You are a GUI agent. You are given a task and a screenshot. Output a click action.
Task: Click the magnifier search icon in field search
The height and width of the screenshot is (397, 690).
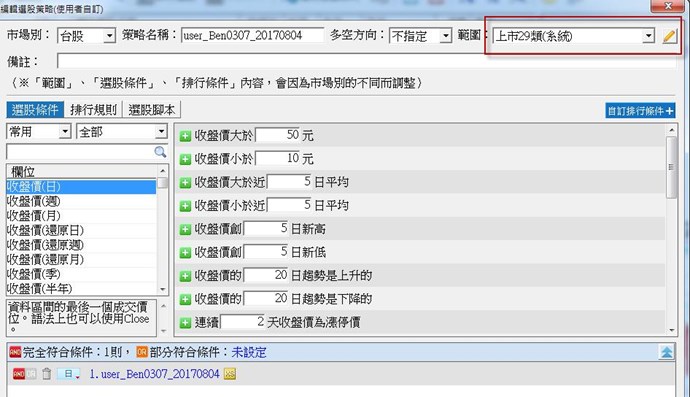point(160,152)
